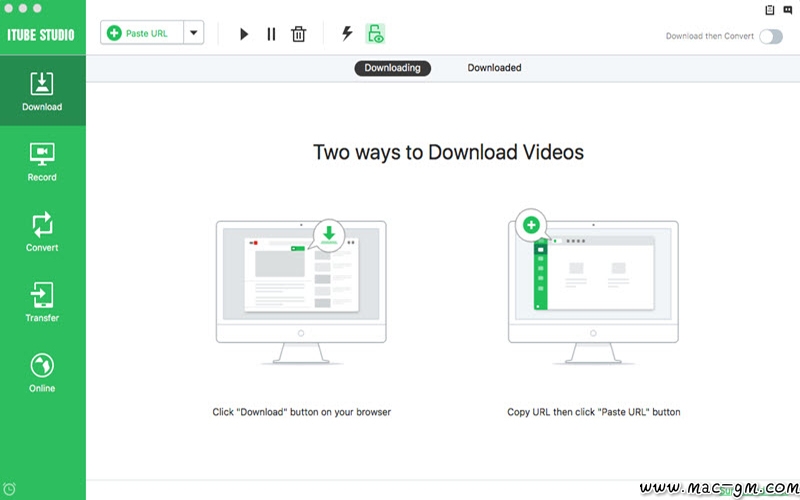Image resolution: width=800 pixels, height=500 pixels.
Task: Resume downloads with the play icon
Action: coord(244,34)
